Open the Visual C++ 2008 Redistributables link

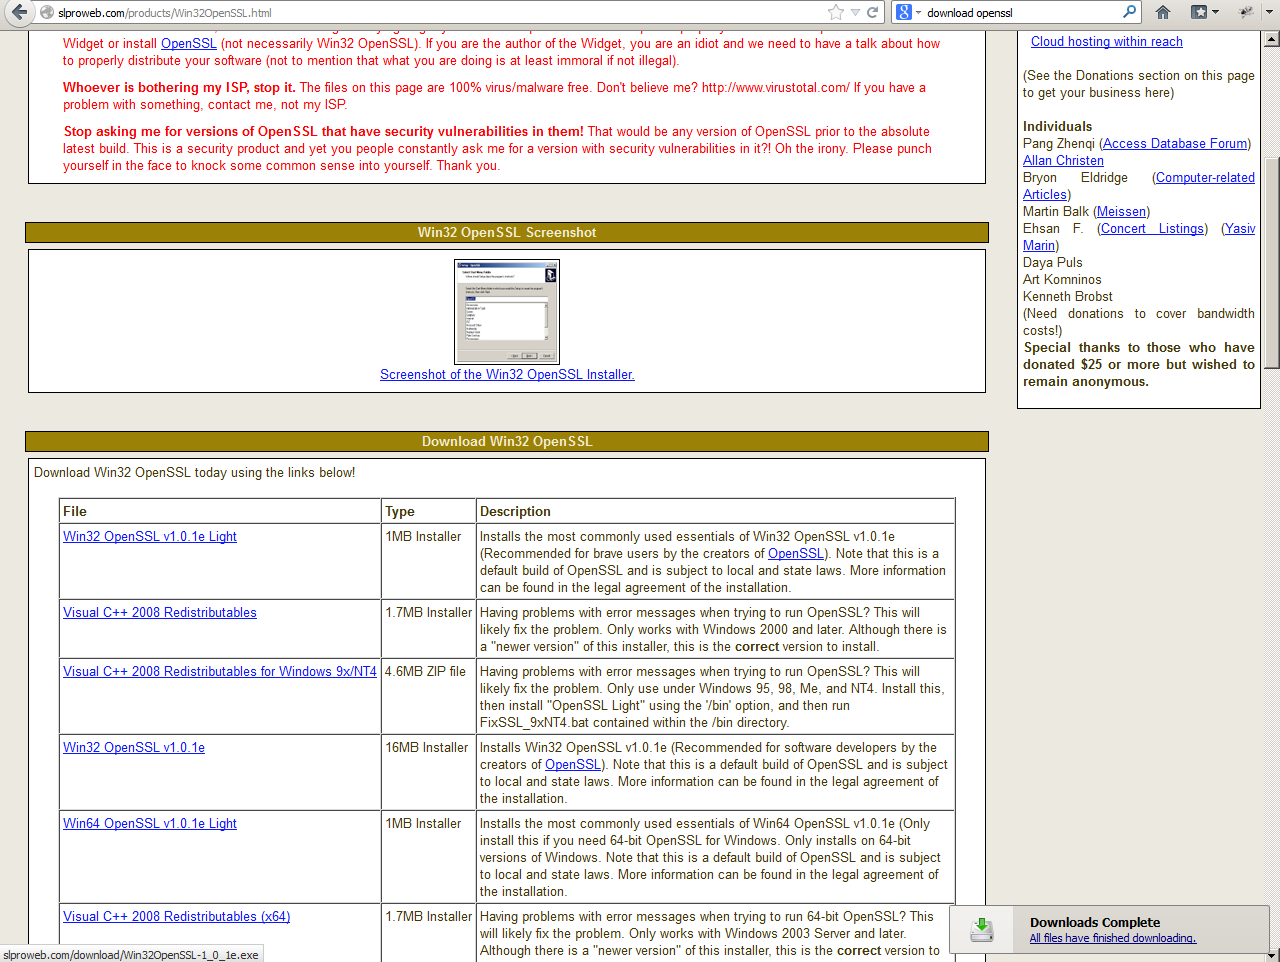160,612
